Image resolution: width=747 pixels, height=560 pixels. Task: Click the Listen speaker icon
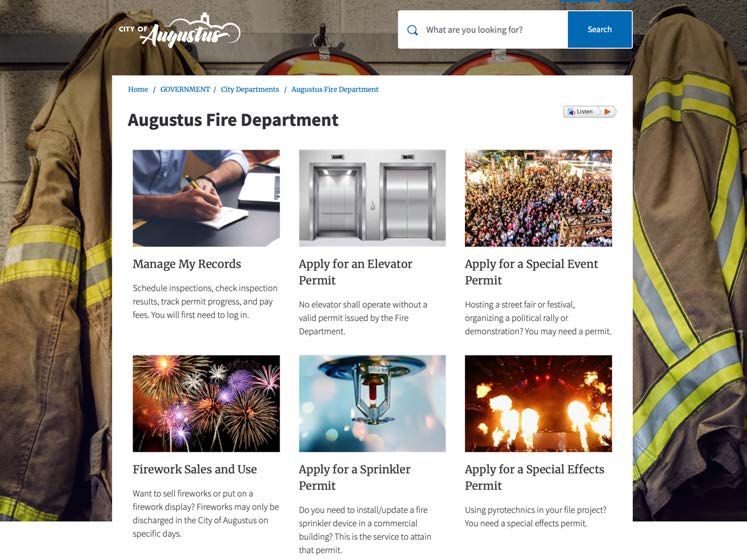571,112
